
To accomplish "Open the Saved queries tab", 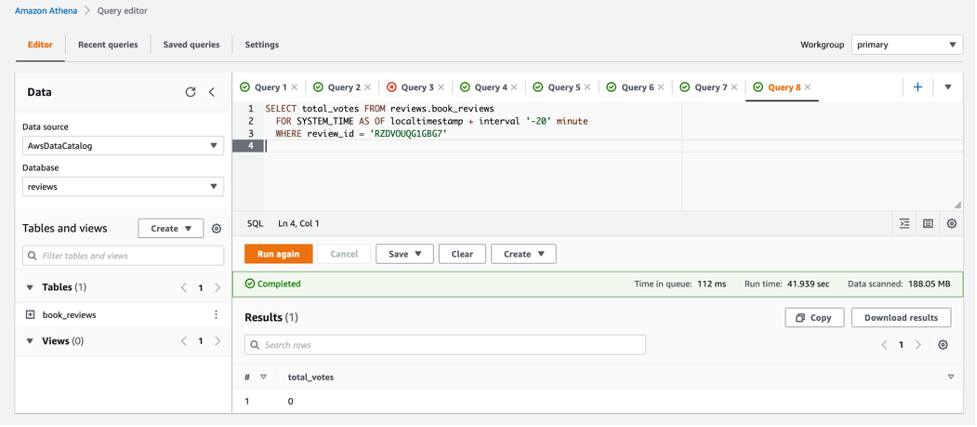I will click(x=191, y=45).
